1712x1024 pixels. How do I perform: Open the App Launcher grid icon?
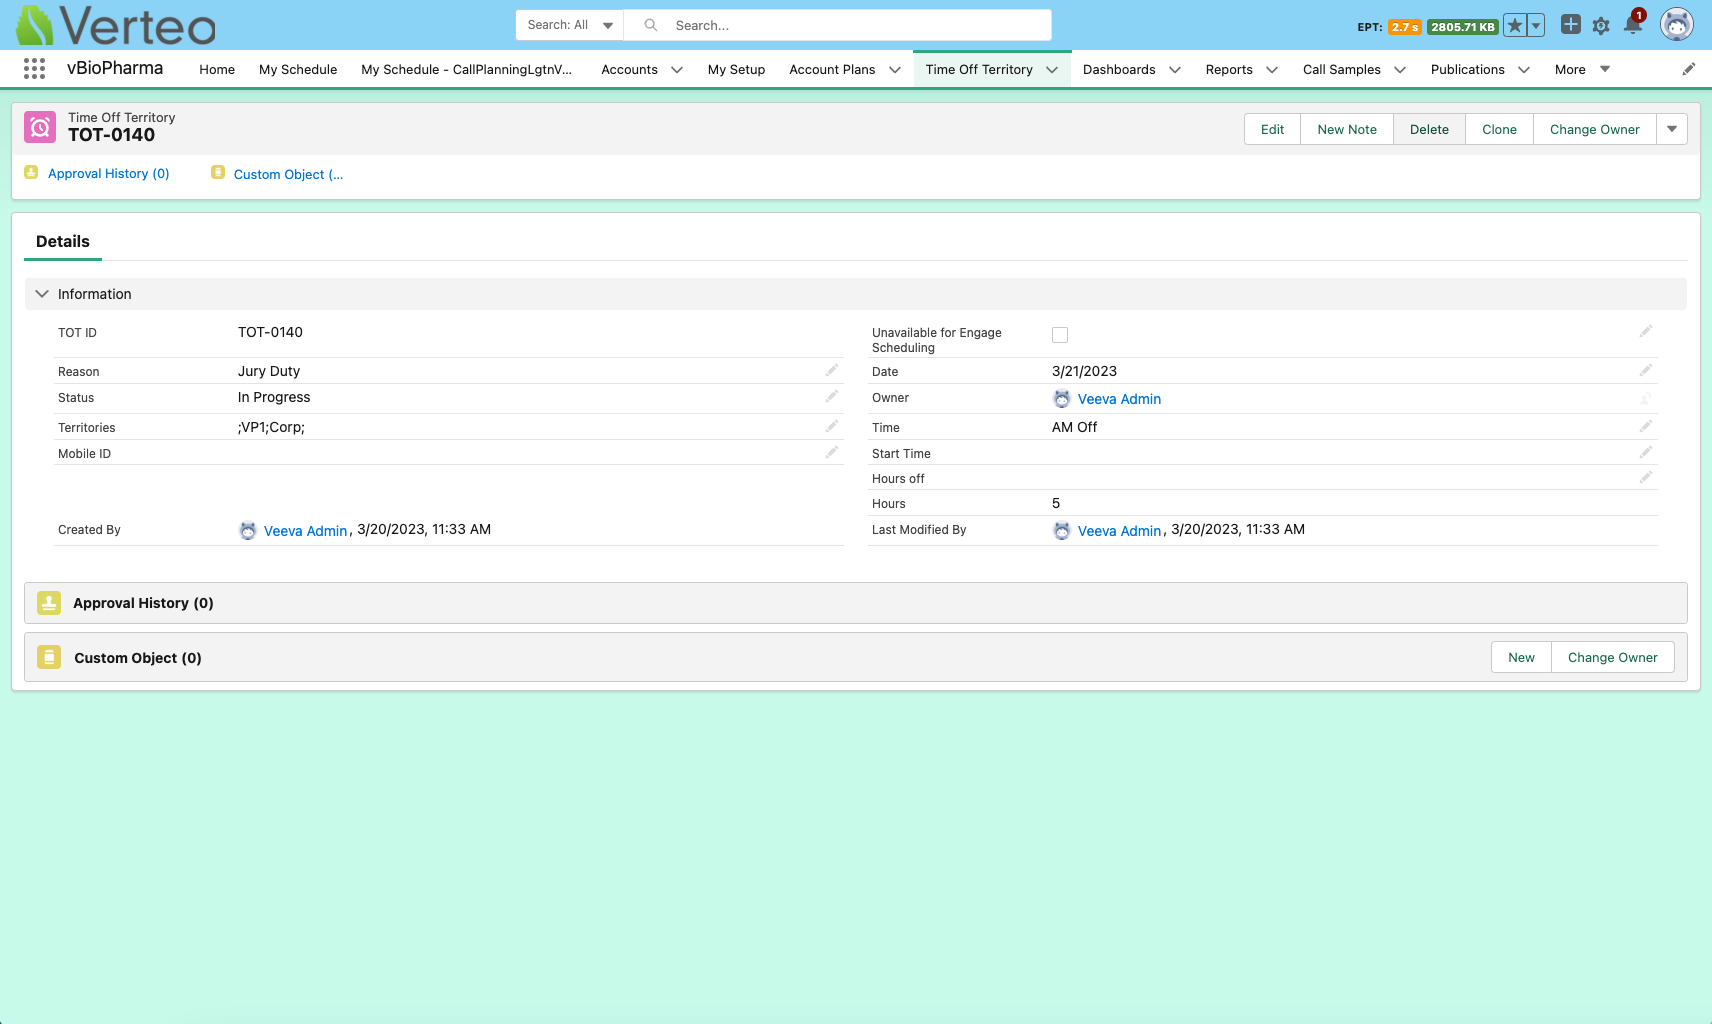coord(34,69)
